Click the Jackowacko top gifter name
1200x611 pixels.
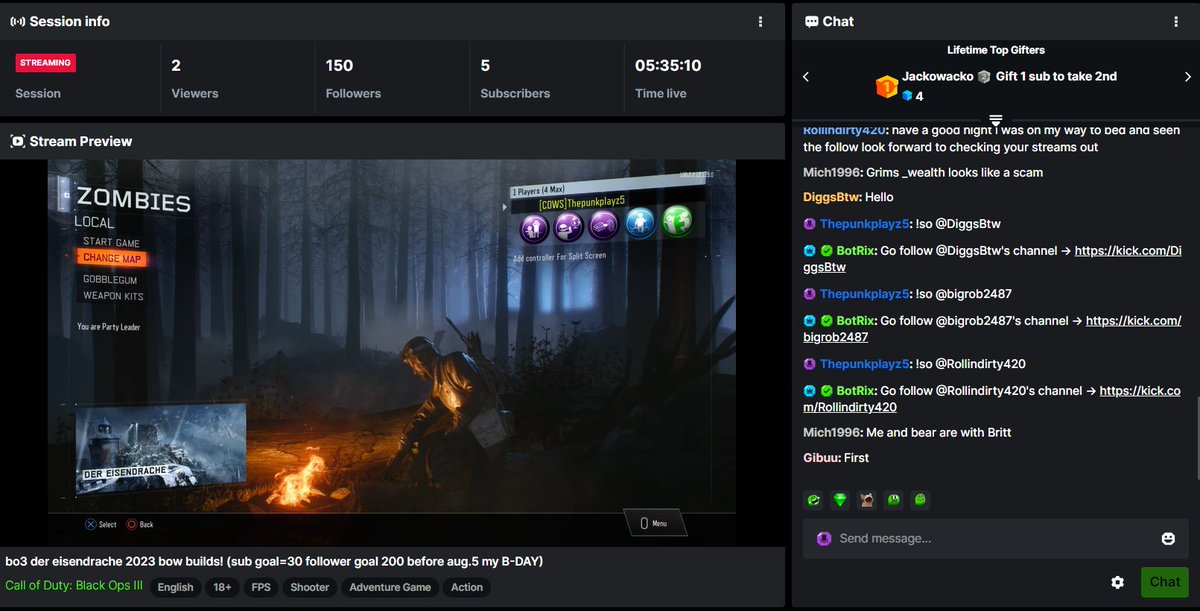(937, 76)
